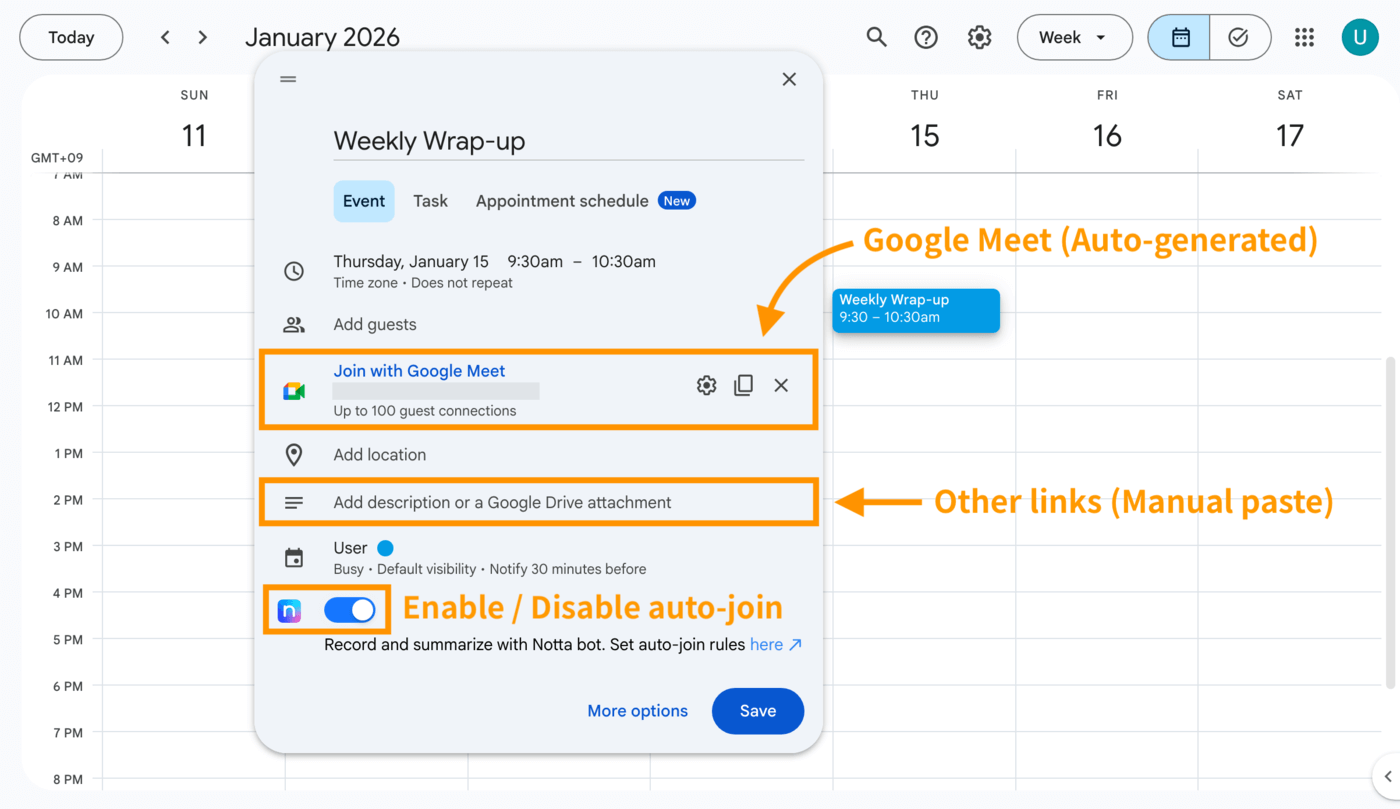
Task: Click the calendar vertical scrollbar
Action: coord(1389,521)
